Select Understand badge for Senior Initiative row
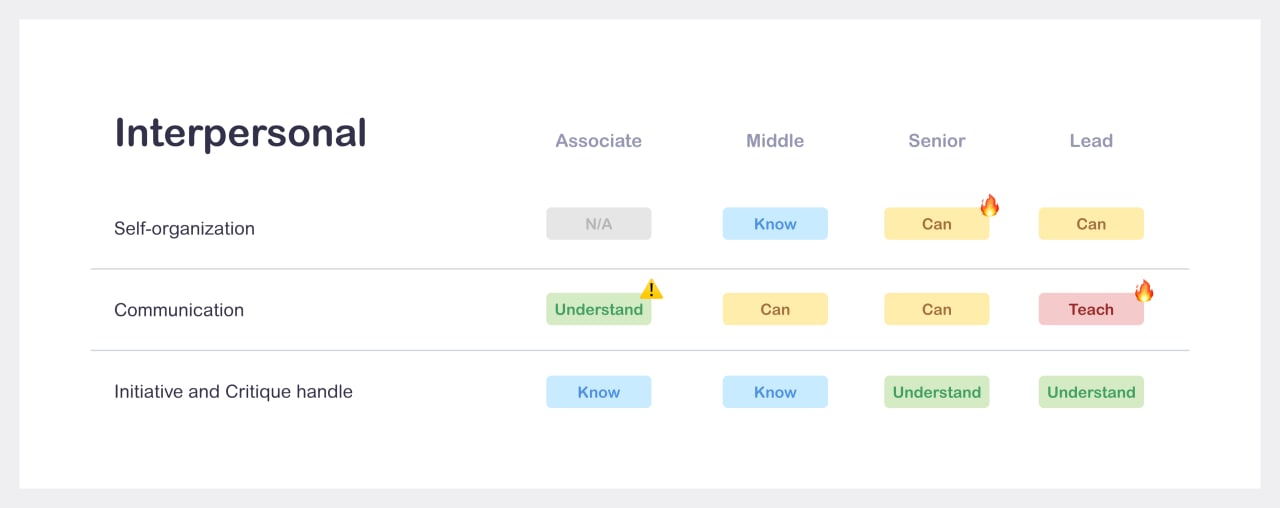The width and height of the screenshot is (1280, 508). pos(937,392)
